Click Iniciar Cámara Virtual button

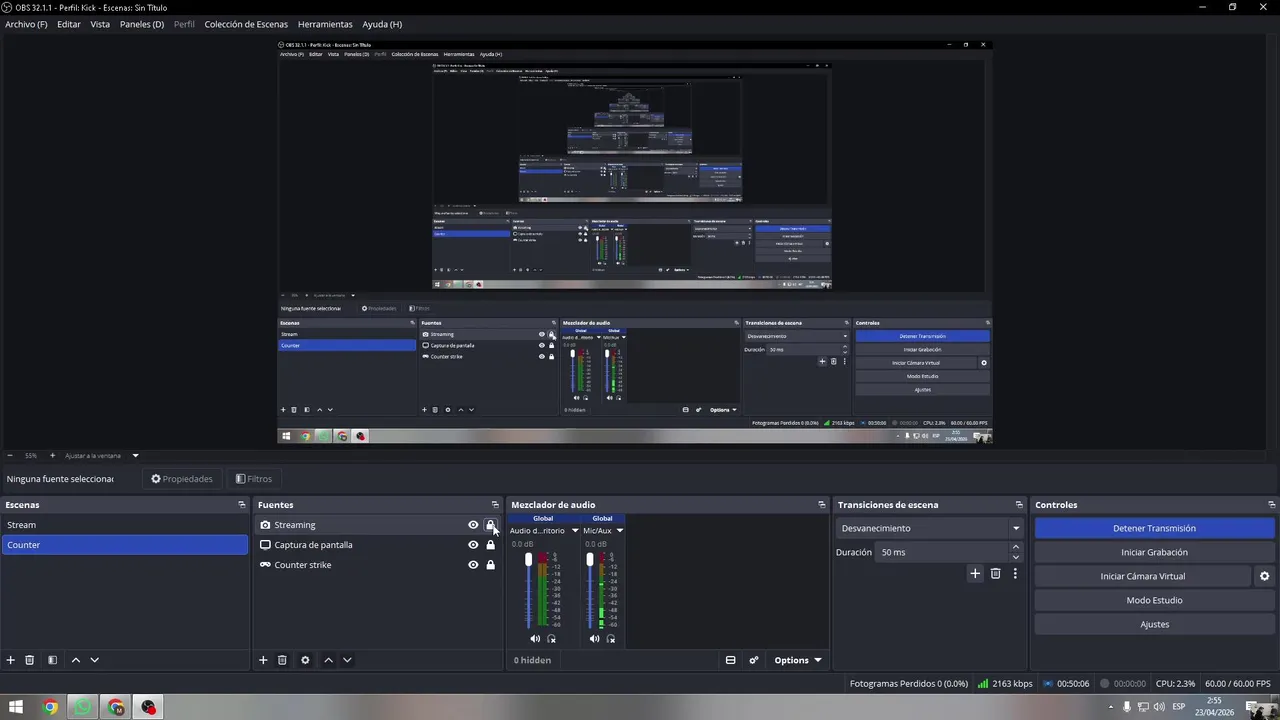point(1143,576)
